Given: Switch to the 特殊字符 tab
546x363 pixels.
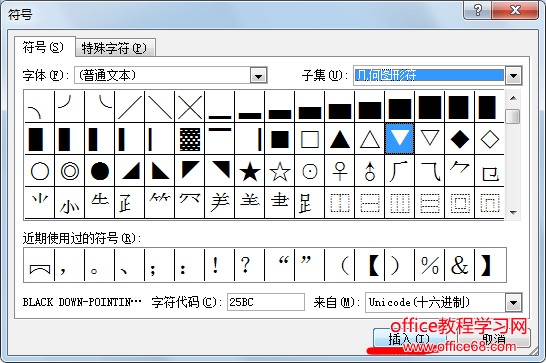Looking at the screenshot, I should [x=115, y=48].
